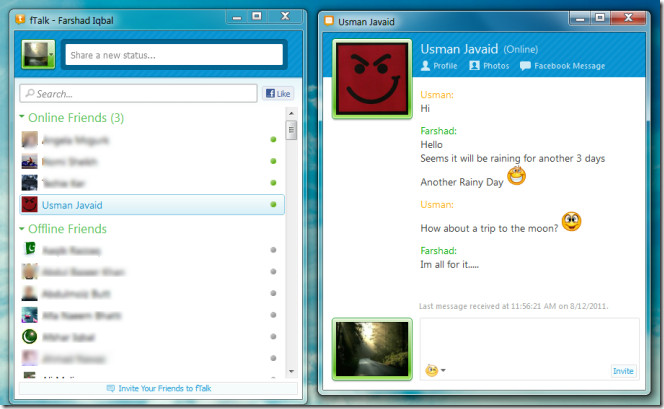Click the Invite button in chat window
This screenshot has width=664, height=409.
623,371
